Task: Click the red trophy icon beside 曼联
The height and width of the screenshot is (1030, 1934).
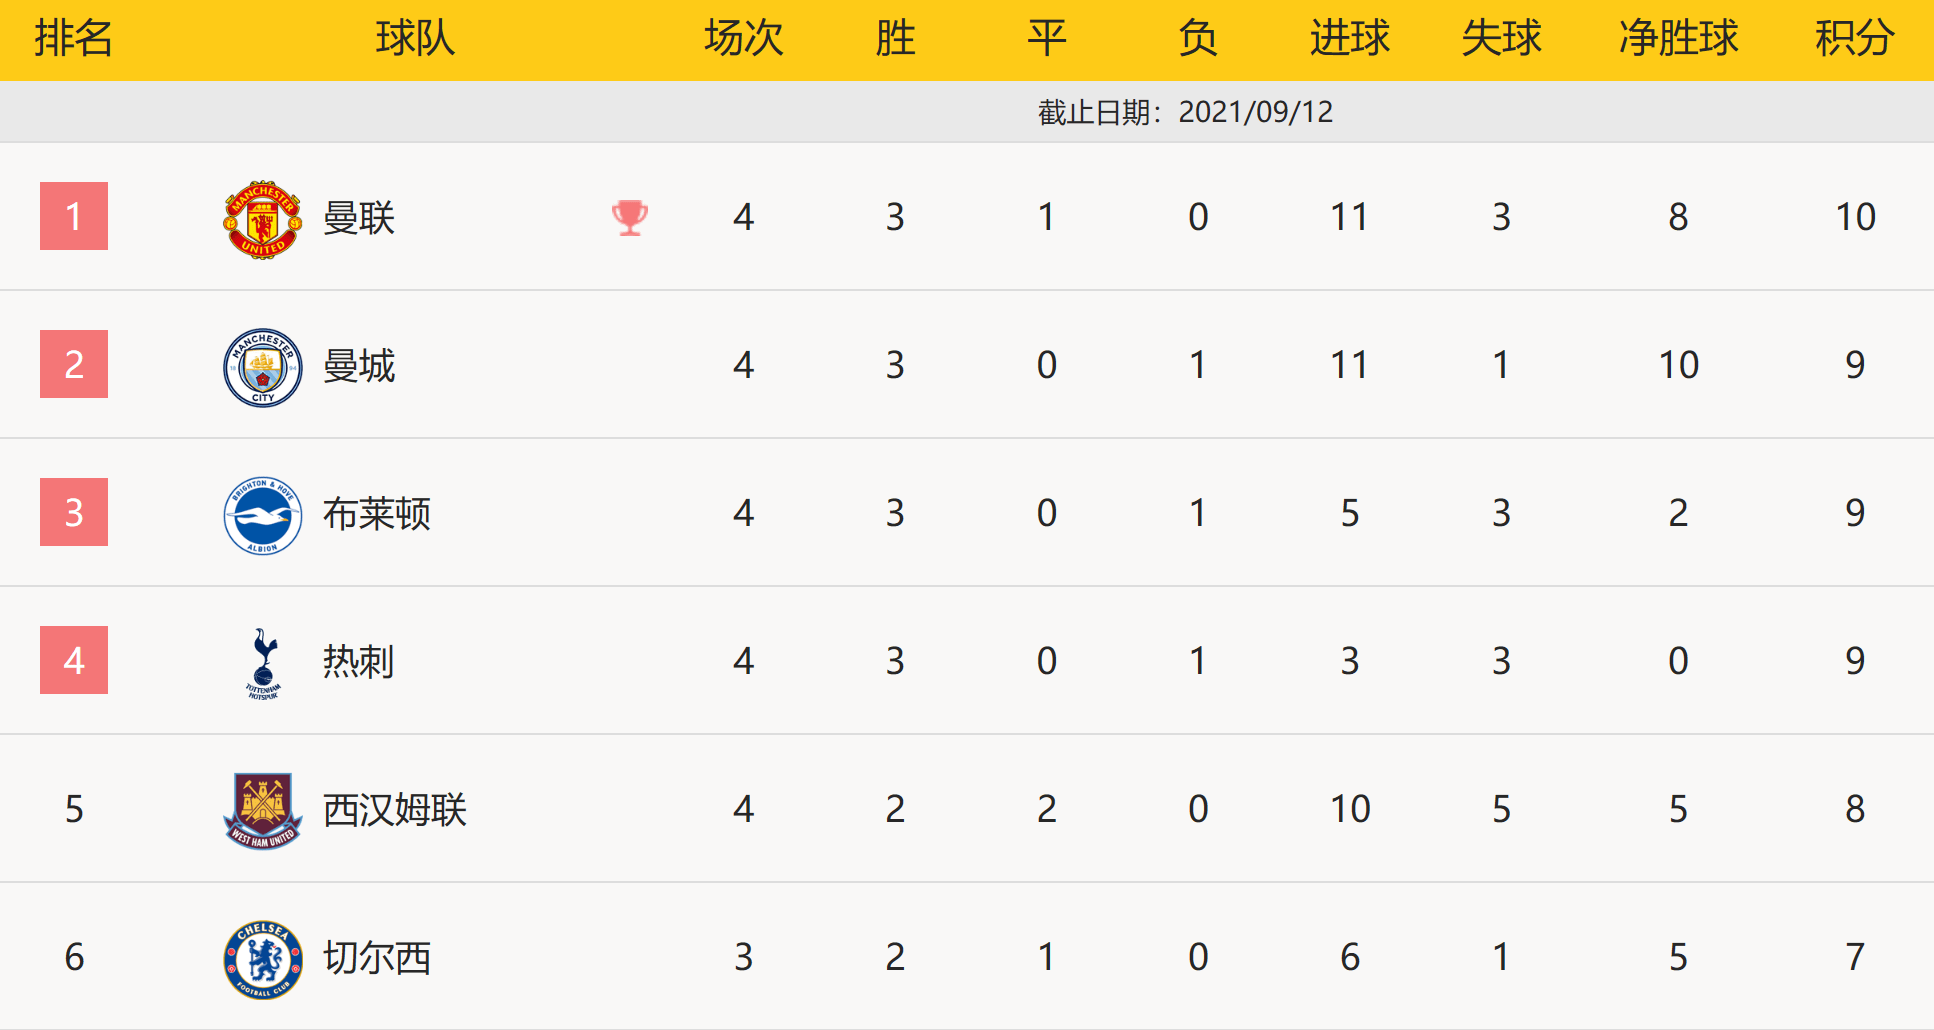Action: [x=630, y=217]
